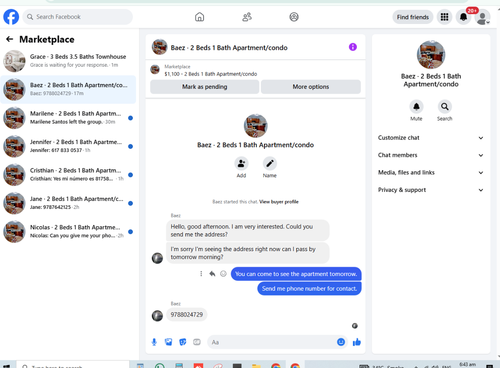The image size is (500, 368).
Task: Expand Privacy & support section
Action: pyautogui.click(x=431, y=190)
